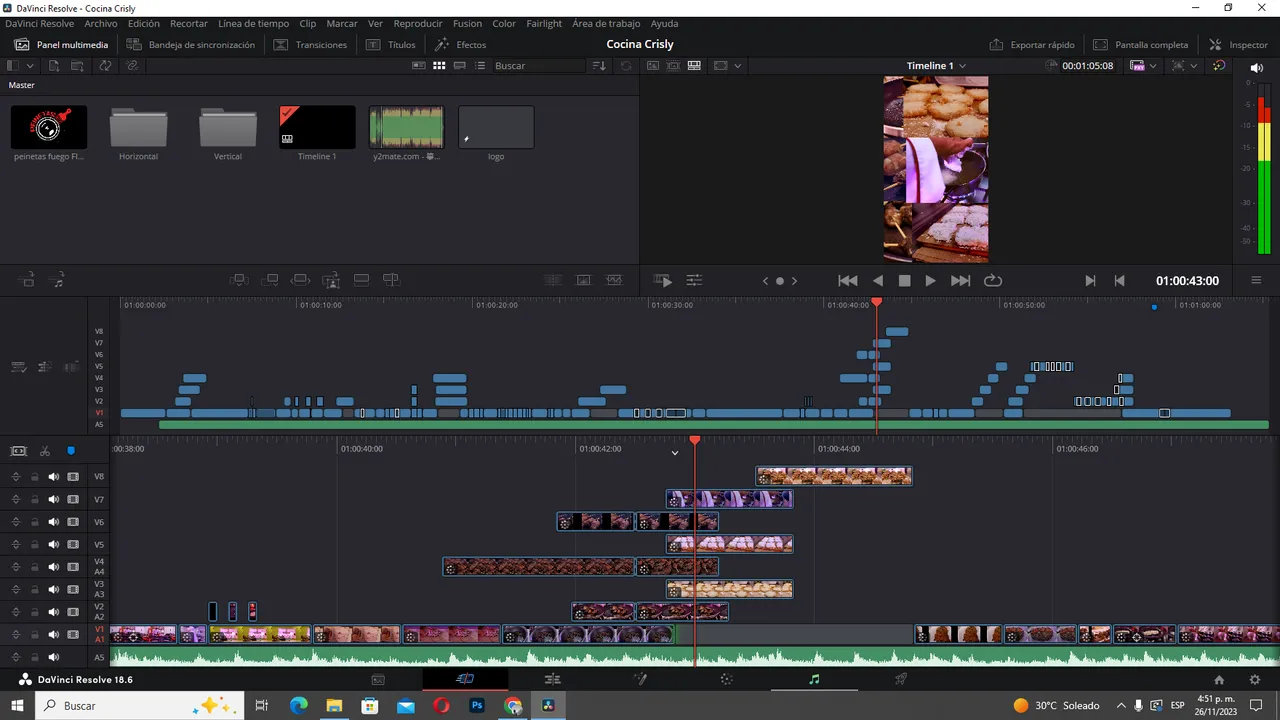Click Exportar rápido button

tap(1032, 45)
